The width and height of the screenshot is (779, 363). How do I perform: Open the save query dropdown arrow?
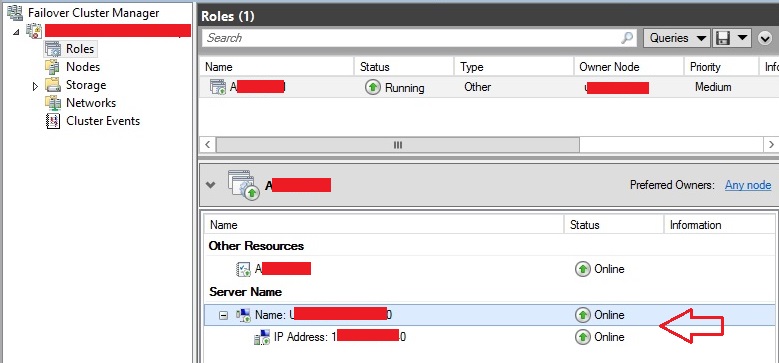(x=742, y=38)
